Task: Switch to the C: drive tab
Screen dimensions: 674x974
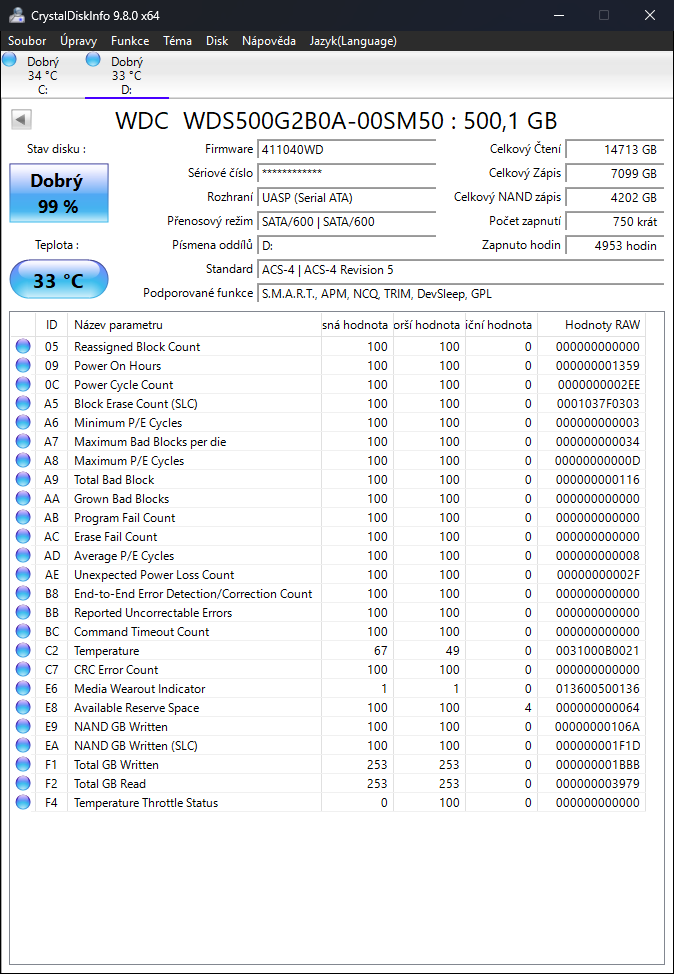Action: (x=43, y=75)
